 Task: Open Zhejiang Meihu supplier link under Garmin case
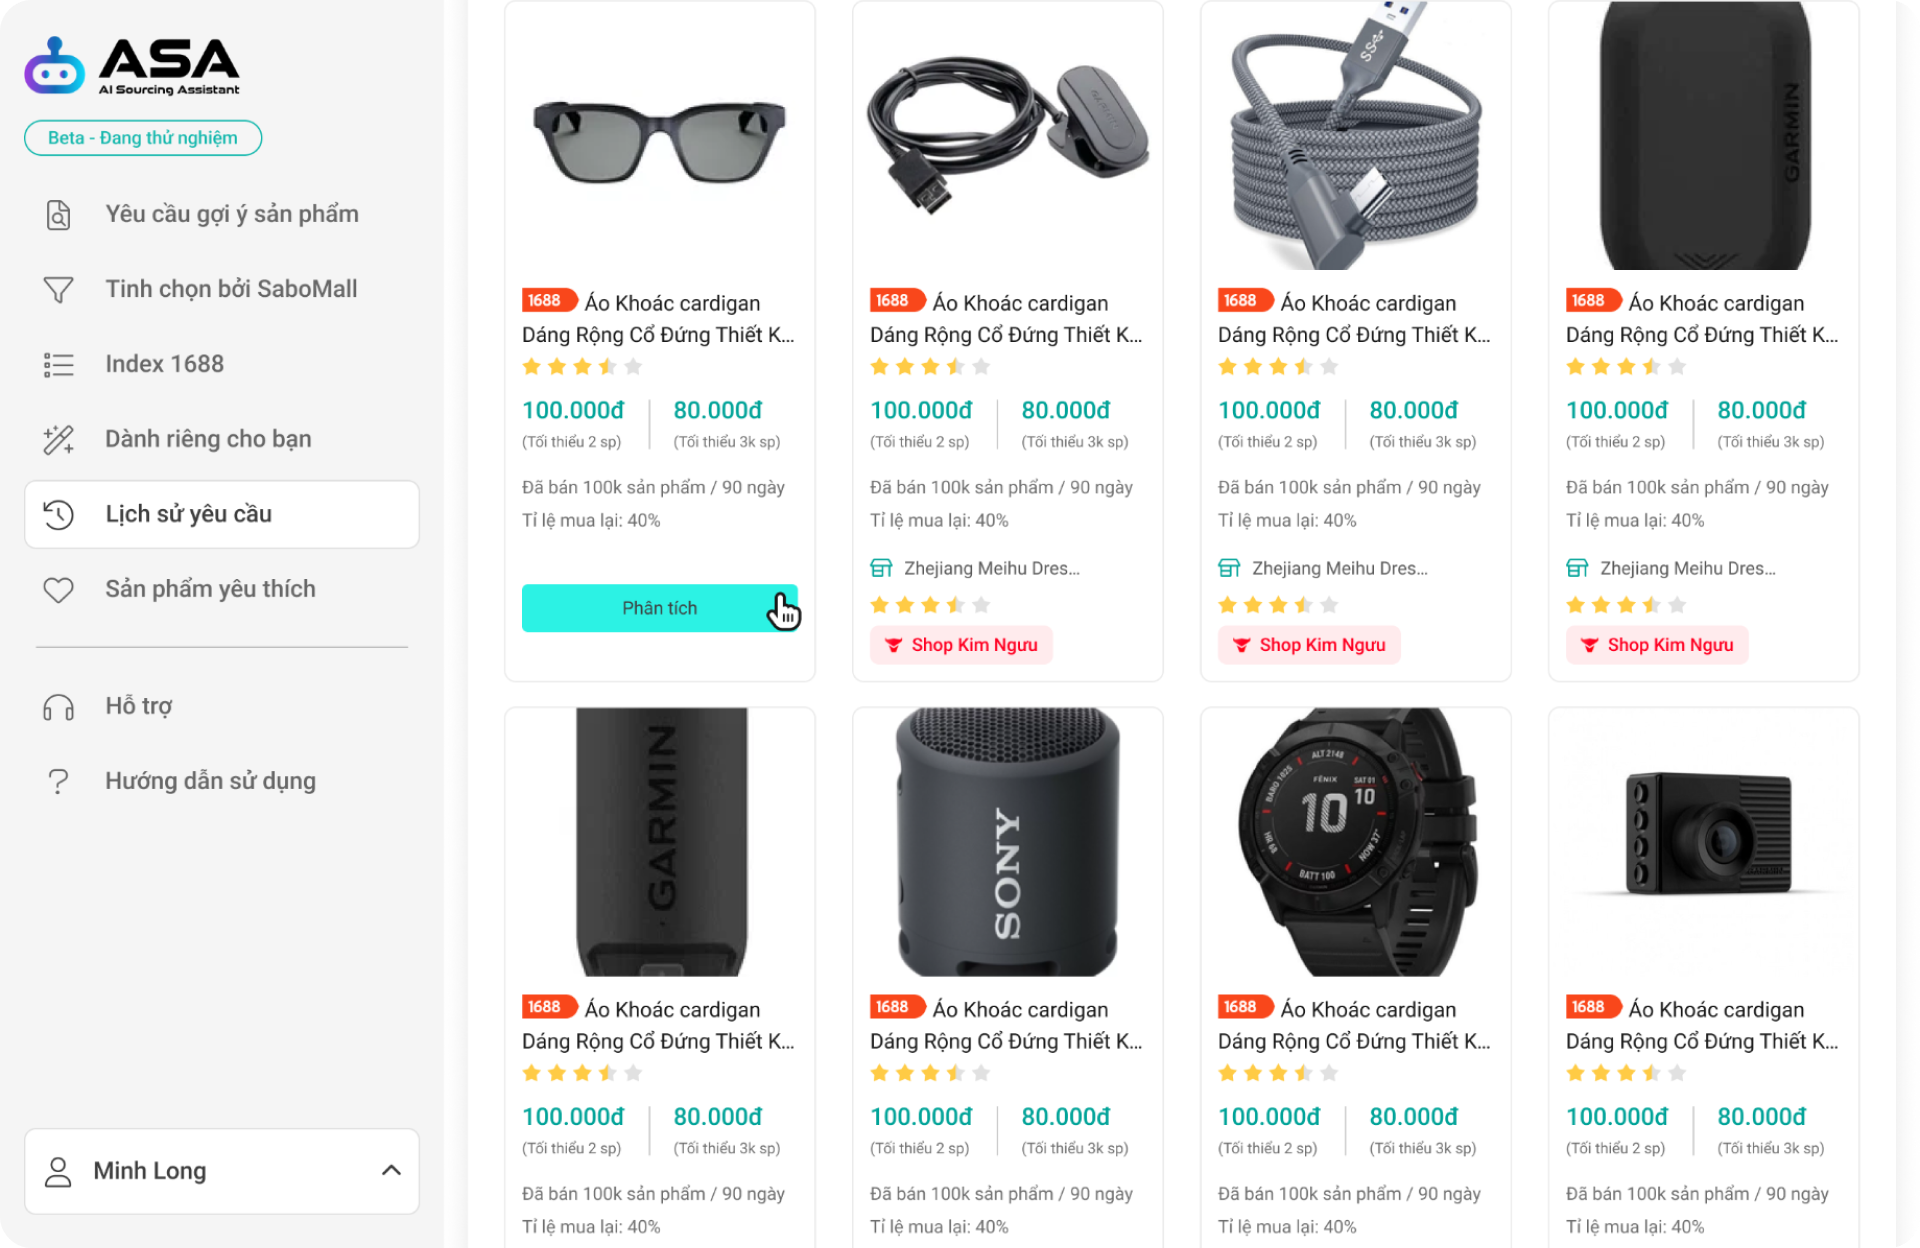point(1687,569)
